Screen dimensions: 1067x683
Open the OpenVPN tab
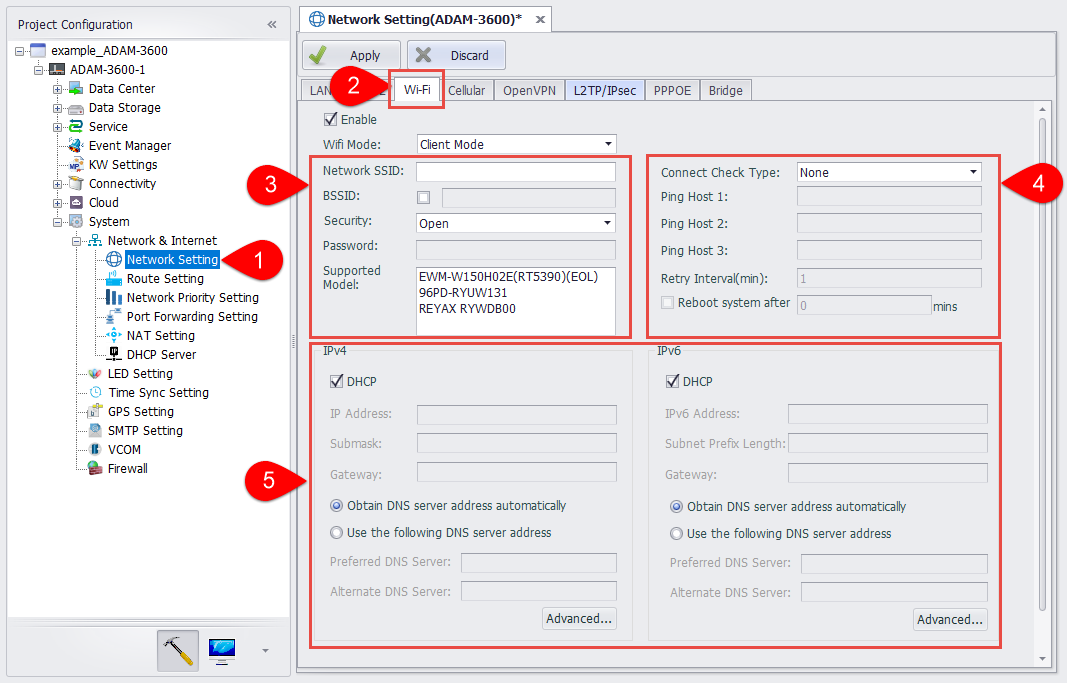coord(529,90)
